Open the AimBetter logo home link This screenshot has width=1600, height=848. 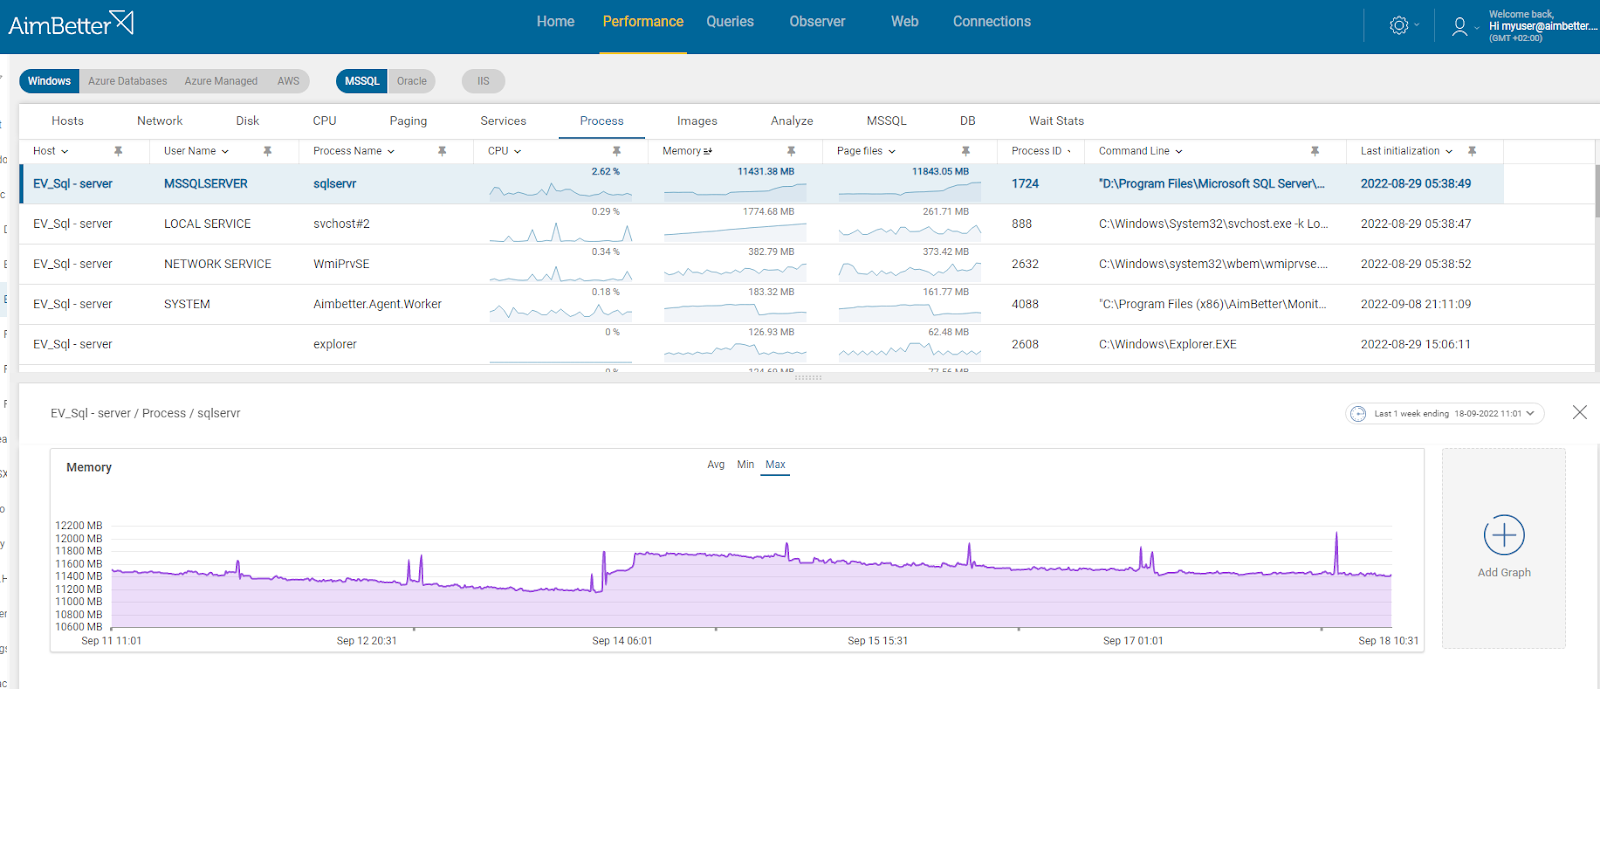(71, 24)
